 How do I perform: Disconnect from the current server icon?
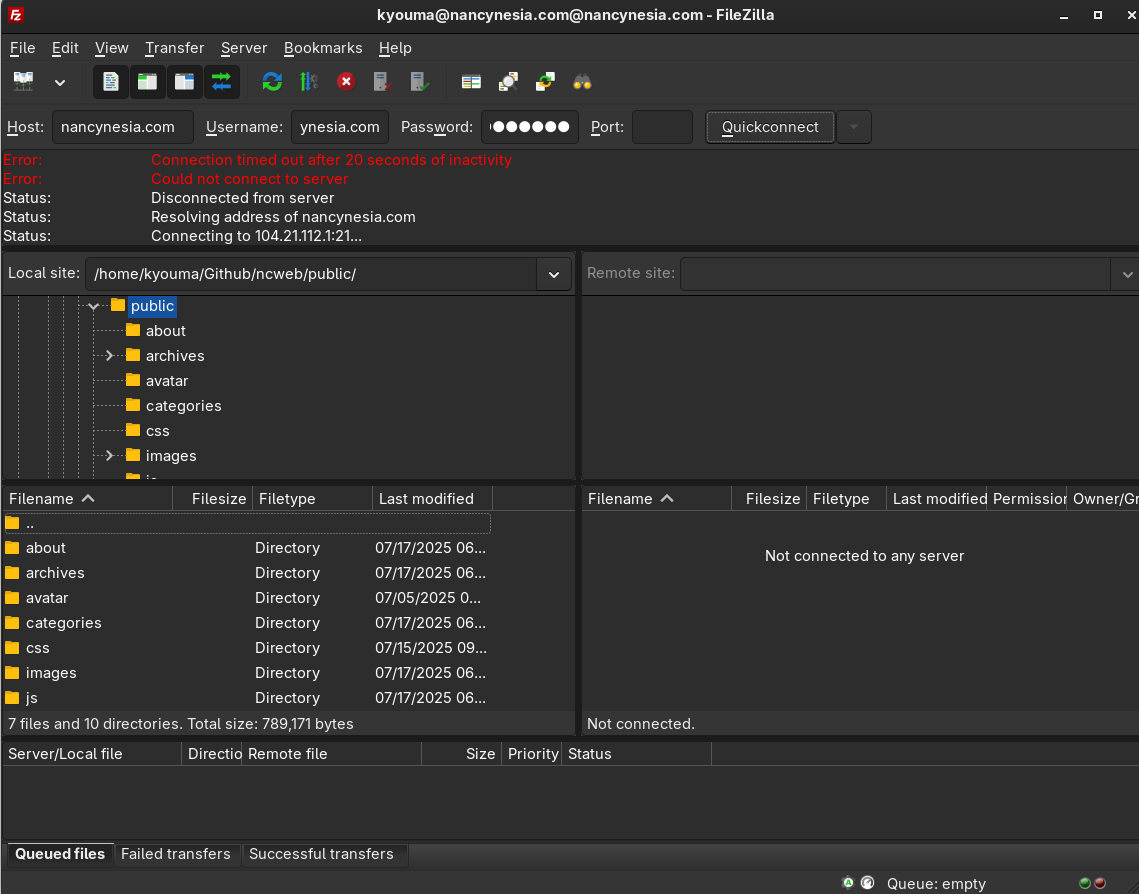click(383, 81)
